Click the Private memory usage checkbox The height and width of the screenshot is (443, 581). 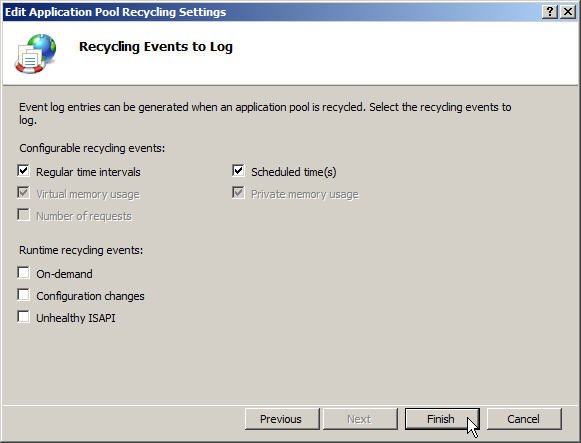(238, 193)
